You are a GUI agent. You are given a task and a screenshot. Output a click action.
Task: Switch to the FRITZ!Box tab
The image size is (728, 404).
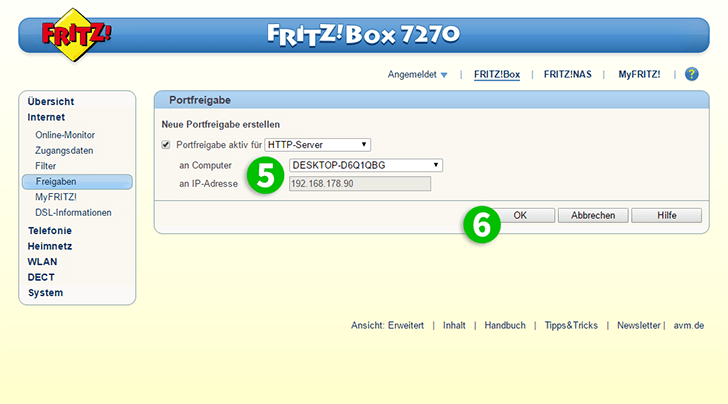point(497,75)
